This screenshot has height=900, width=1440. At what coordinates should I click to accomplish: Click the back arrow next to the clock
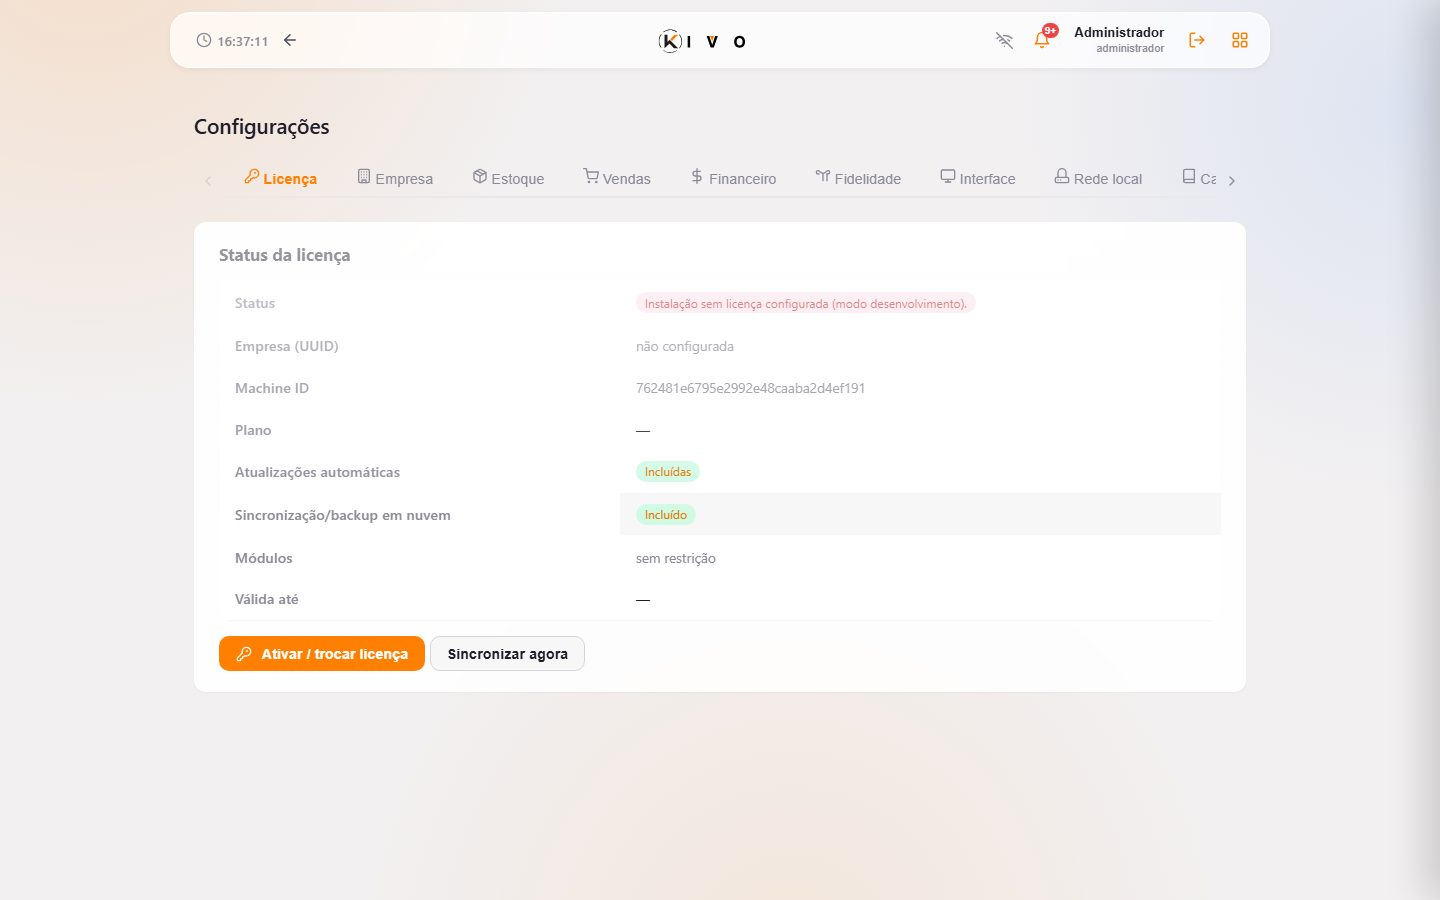[290, 40]
